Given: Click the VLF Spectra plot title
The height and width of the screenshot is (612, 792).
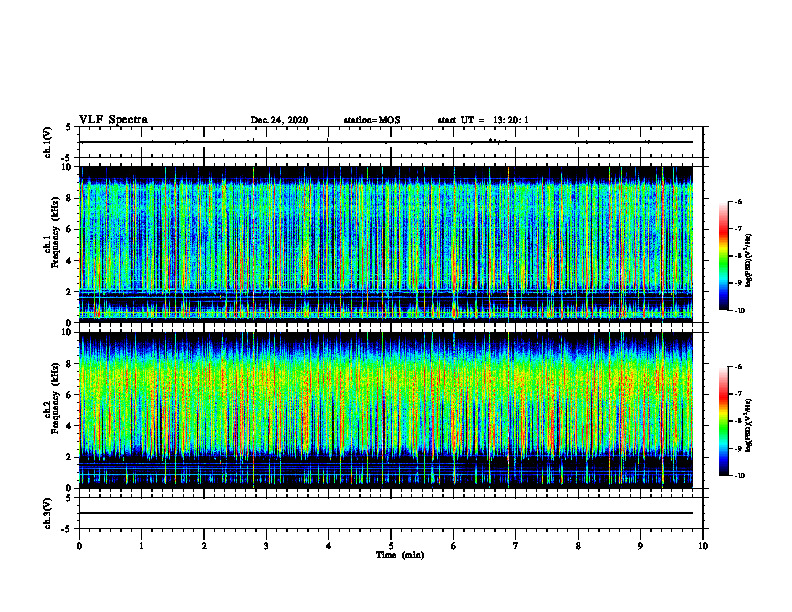Looking at the screenshot, I should click(114, 120).
